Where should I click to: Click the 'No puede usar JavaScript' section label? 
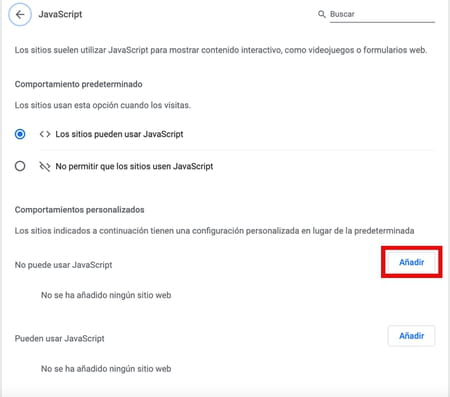point(63,265)
